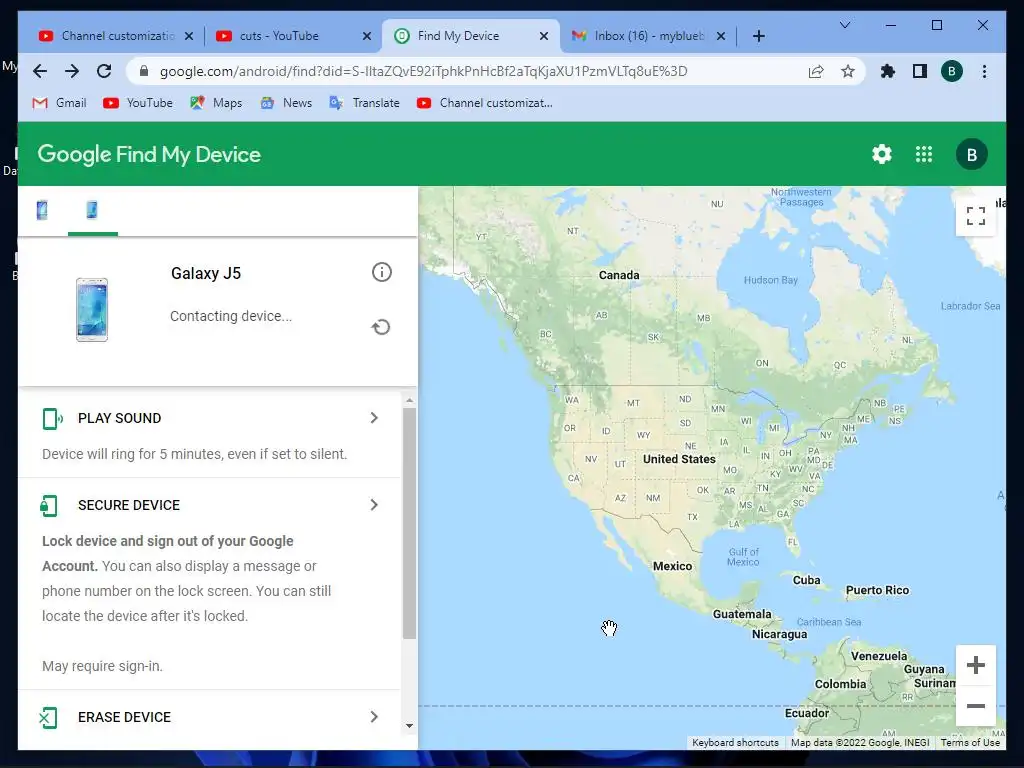Open map Terms of Use
1024x768 pixels.
[970, 743]
